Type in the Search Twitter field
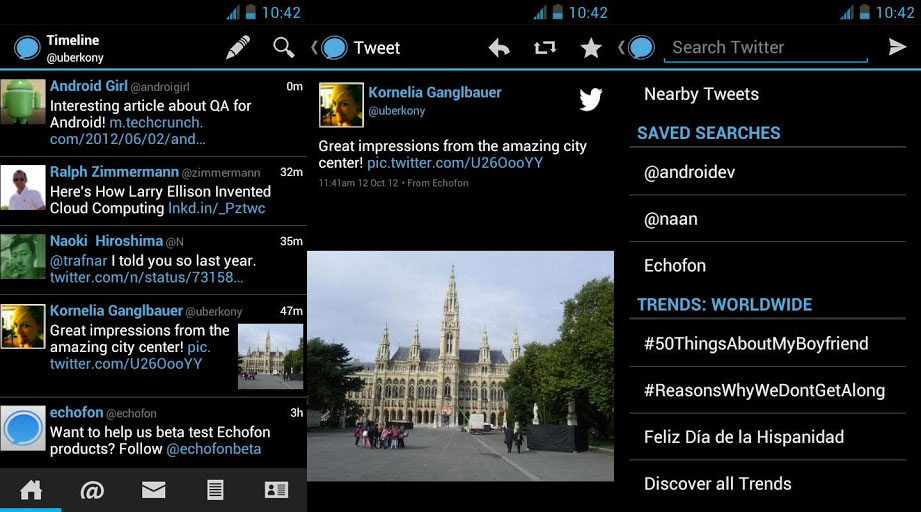The width and height of the screenshot is (921, 512). point(765,47)
